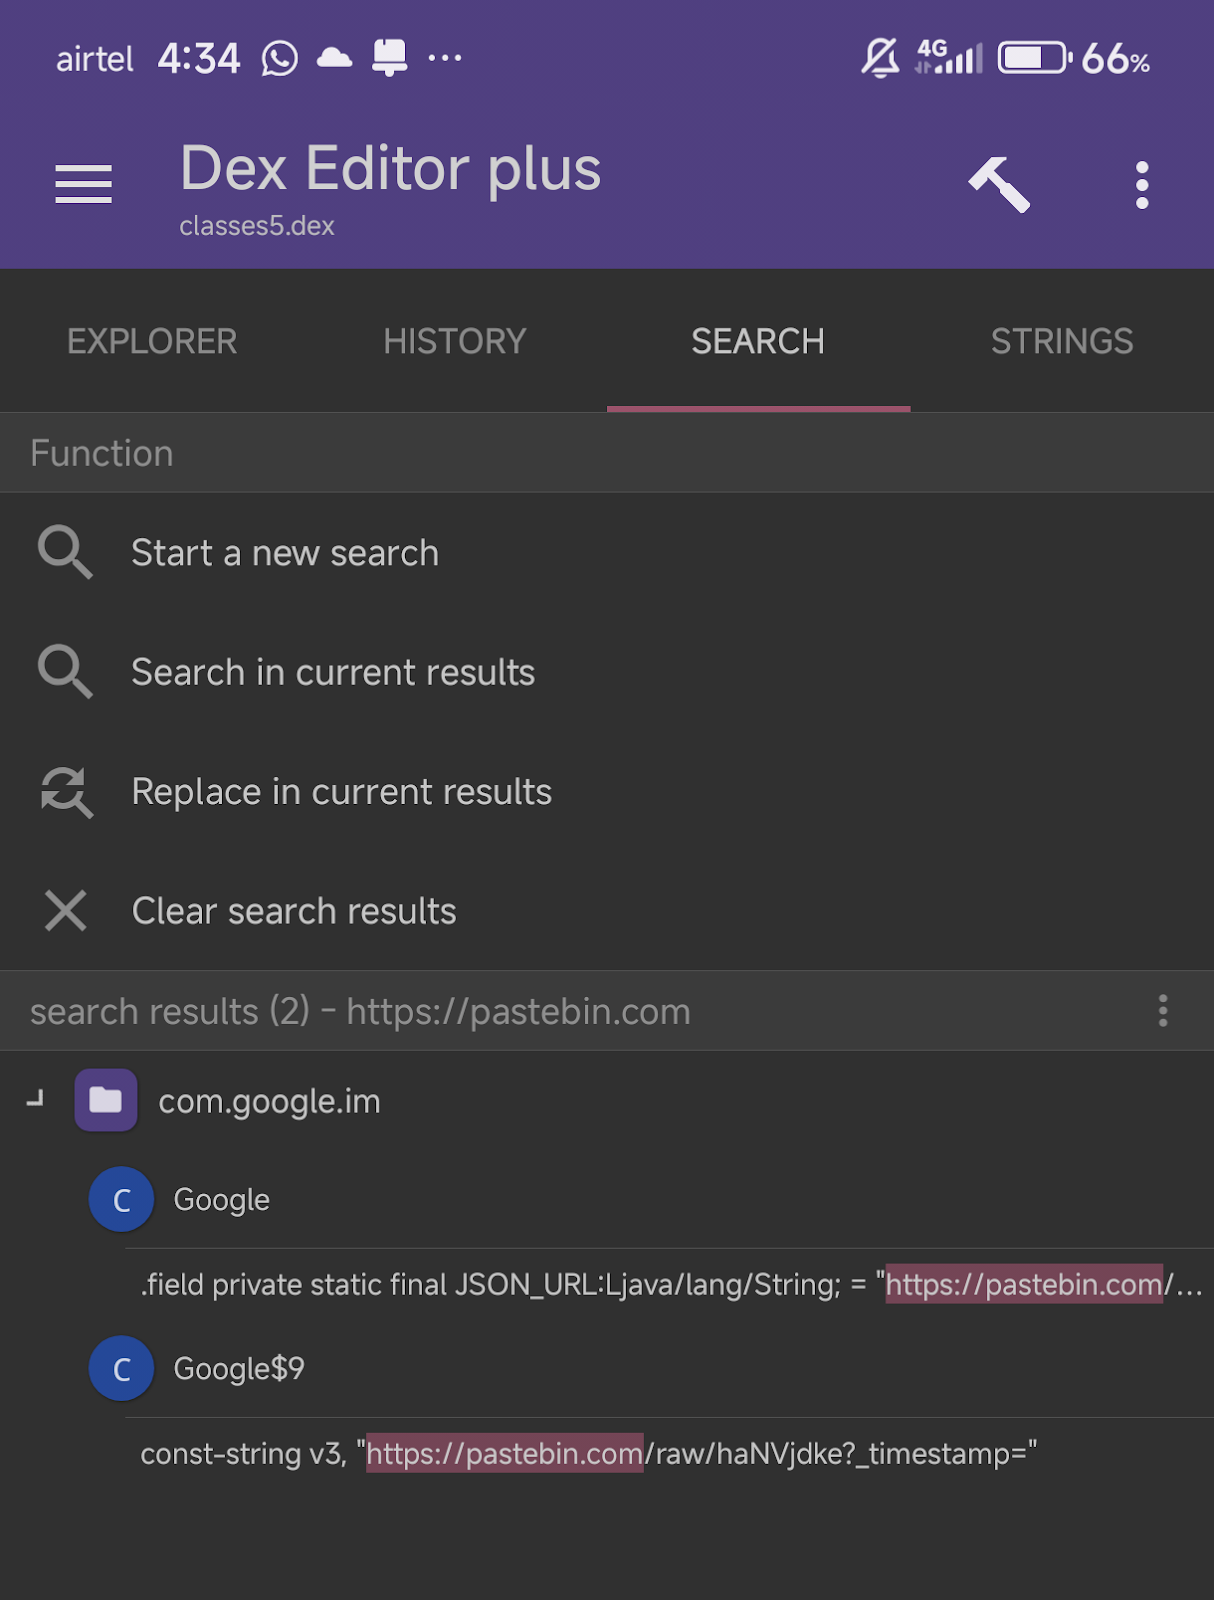
Task: Tap the hammer build icon
Action: point(999,185)
